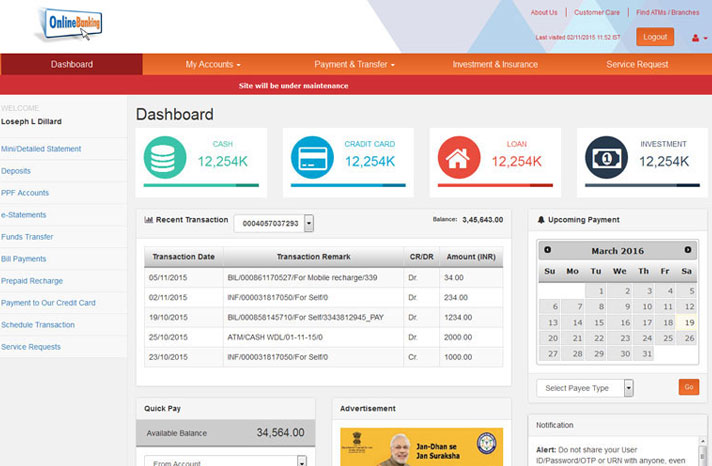Click the Credit Card icon
The width and height of the screenshot is (712, 466).
tap(312, 158)
